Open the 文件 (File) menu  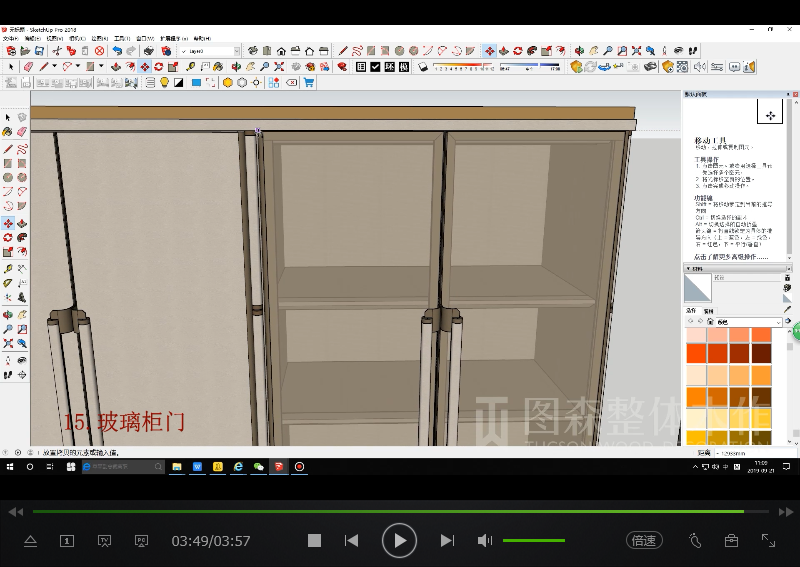11,39
